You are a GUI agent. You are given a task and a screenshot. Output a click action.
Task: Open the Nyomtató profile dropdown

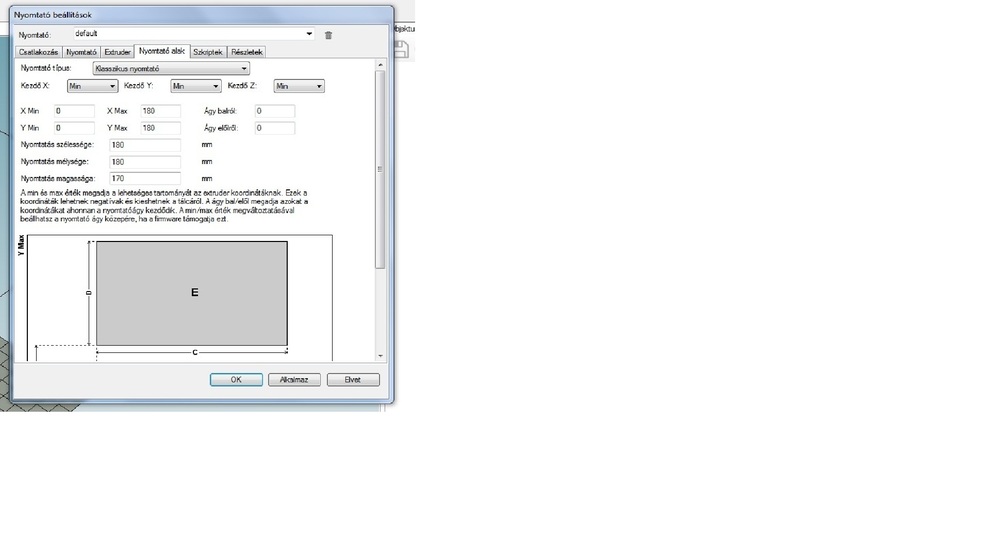coord(308,34)
